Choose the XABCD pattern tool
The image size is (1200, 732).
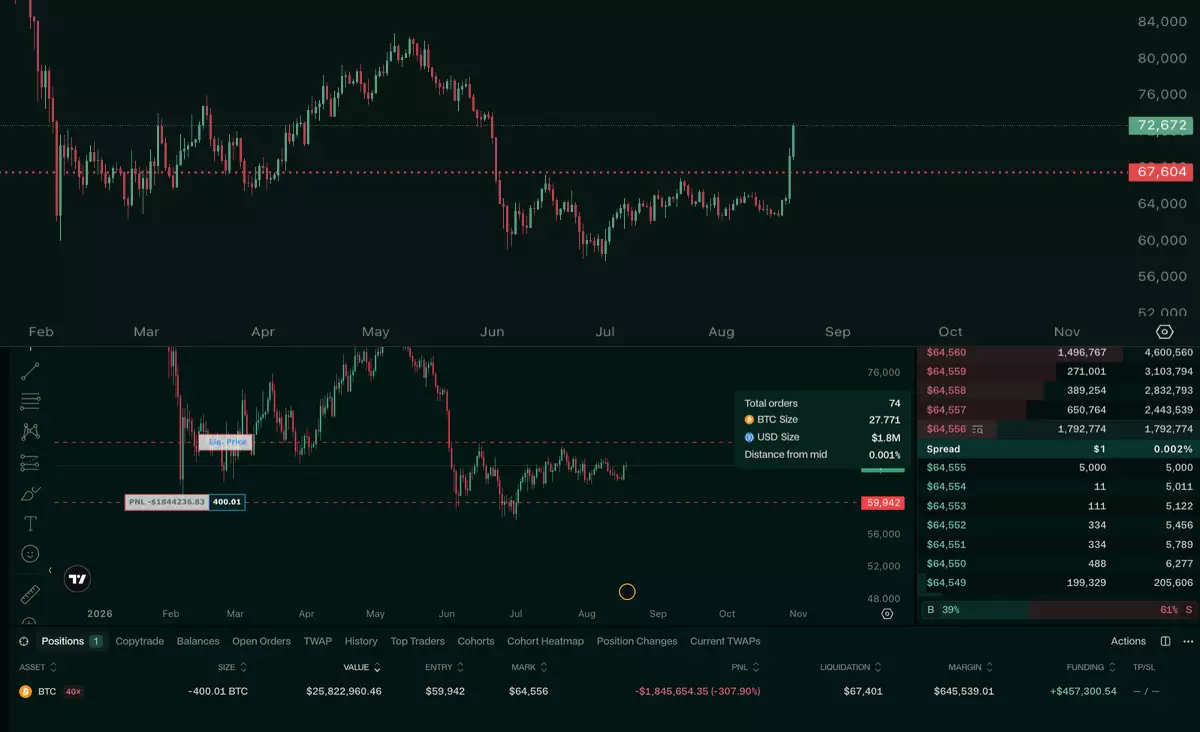click(x=30, y=432)
